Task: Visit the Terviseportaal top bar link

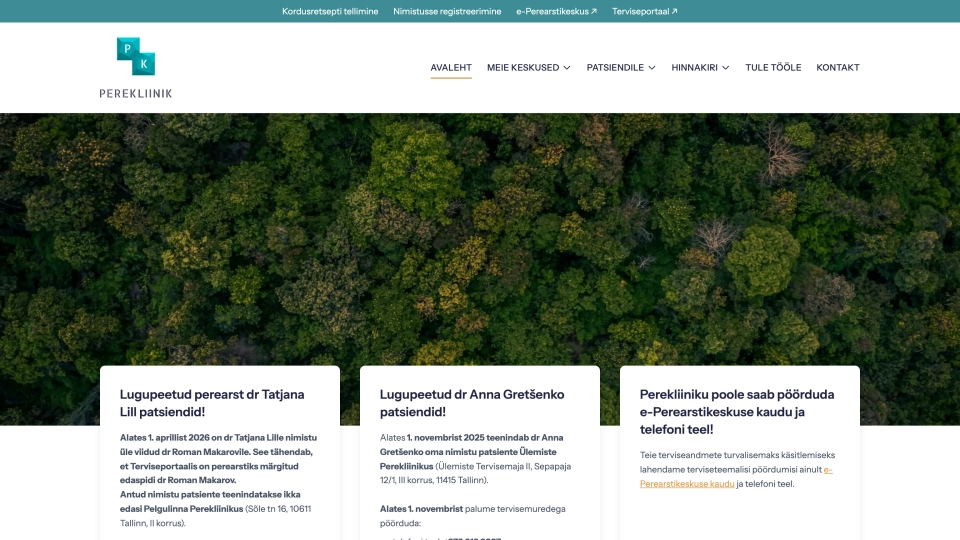Action: [640, 11]
